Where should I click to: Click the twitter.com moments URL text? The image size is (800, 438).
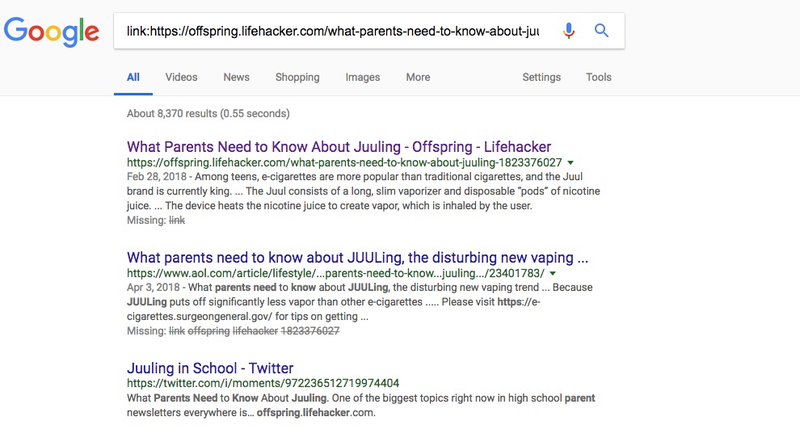pos(263,383)
